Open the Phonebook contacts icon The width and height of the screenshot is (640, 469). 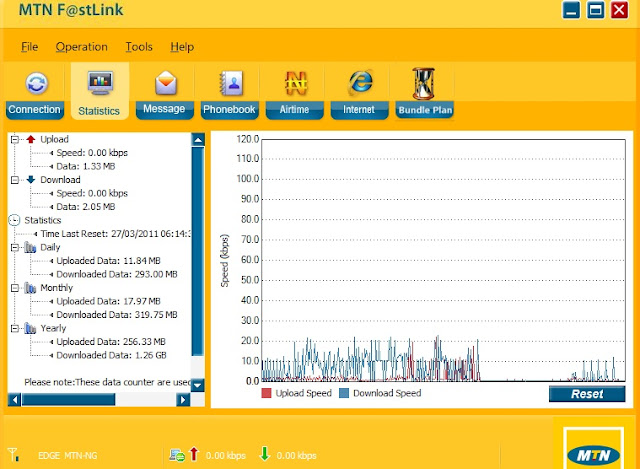tap(231, 83)
